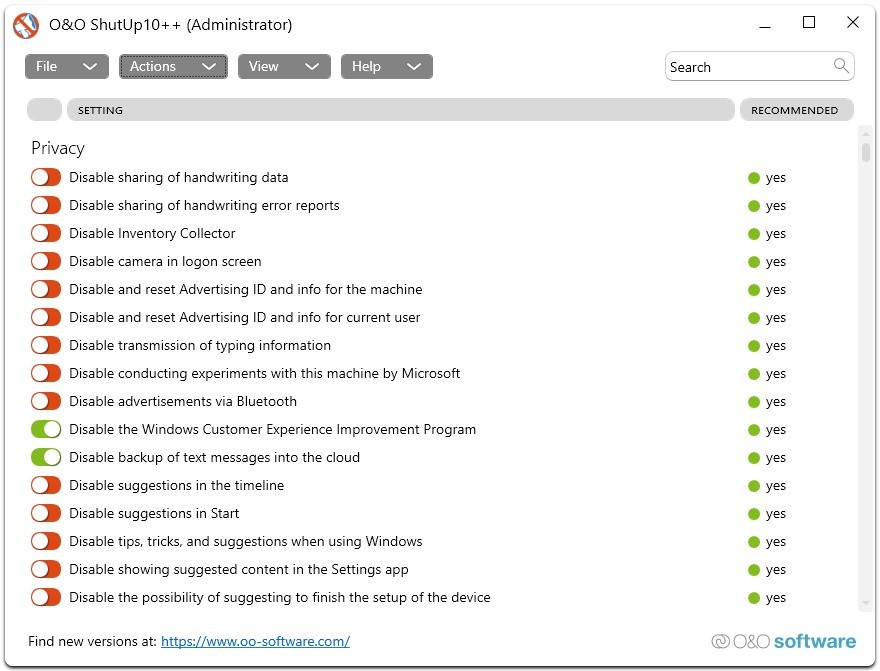Click the vertical scrollbar thumb
This screenshot has width=880, height=671.
(865, 152)
